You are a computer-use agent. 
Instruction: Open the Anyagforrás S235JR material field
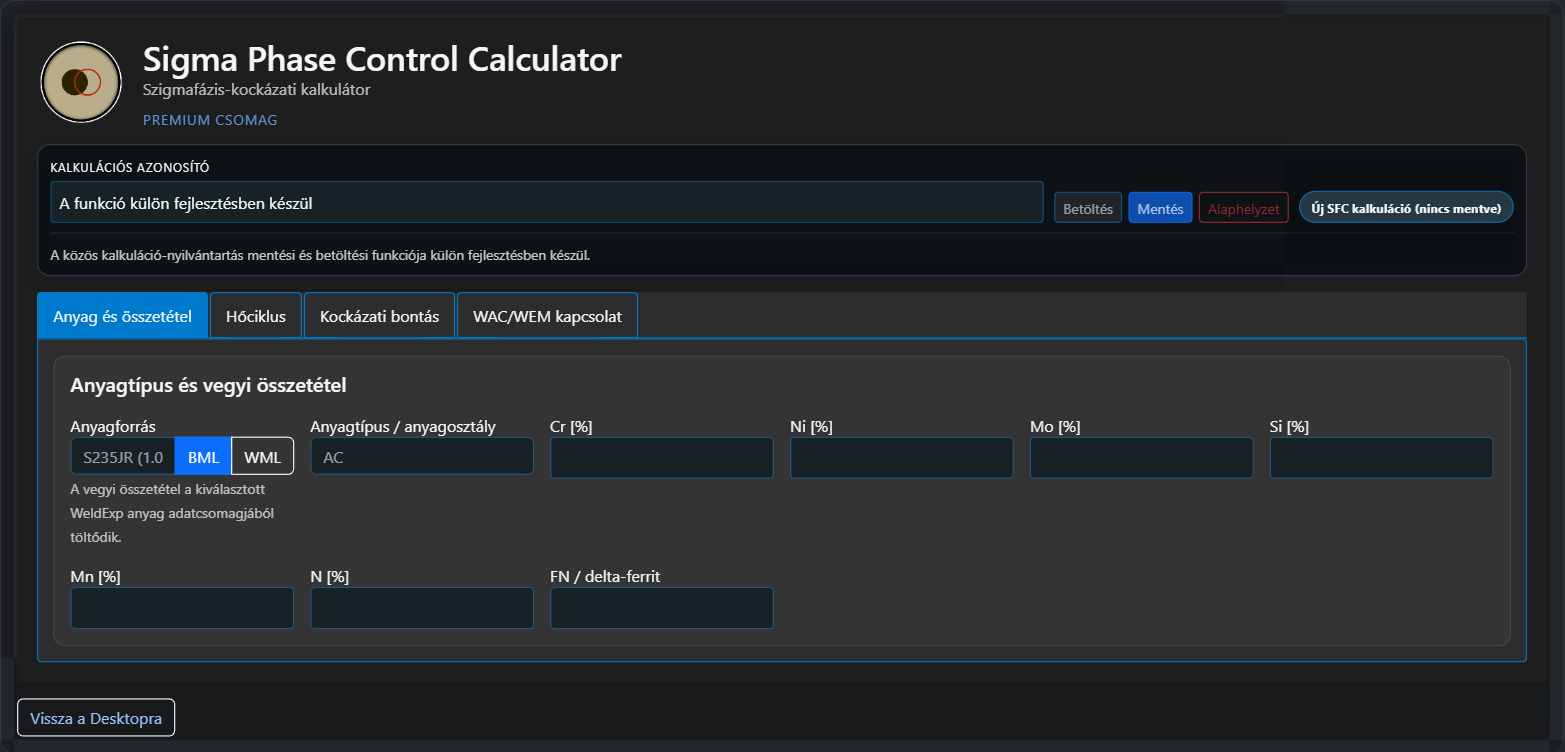coord(123,456)
